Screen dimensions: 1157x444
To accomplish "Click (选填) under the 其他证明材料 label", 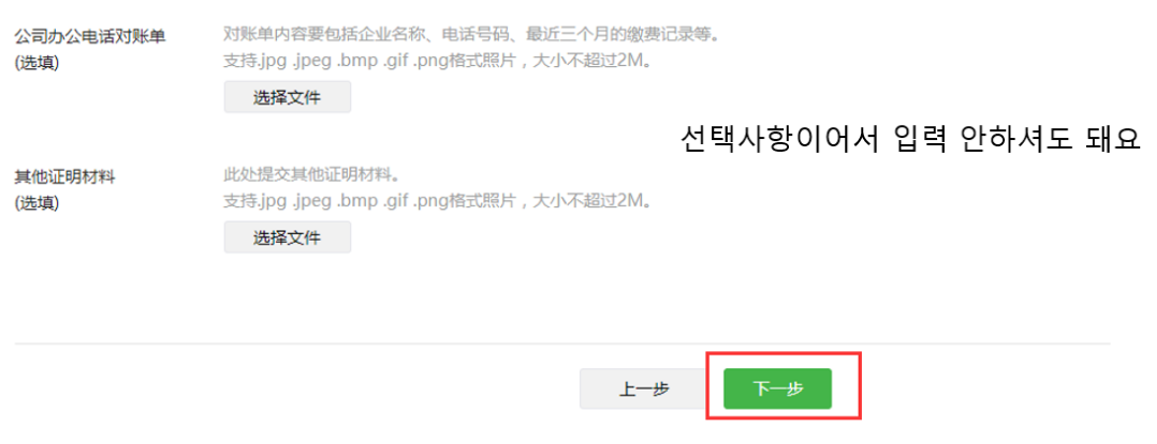I will pyautogui.click(x=36, y=203).
